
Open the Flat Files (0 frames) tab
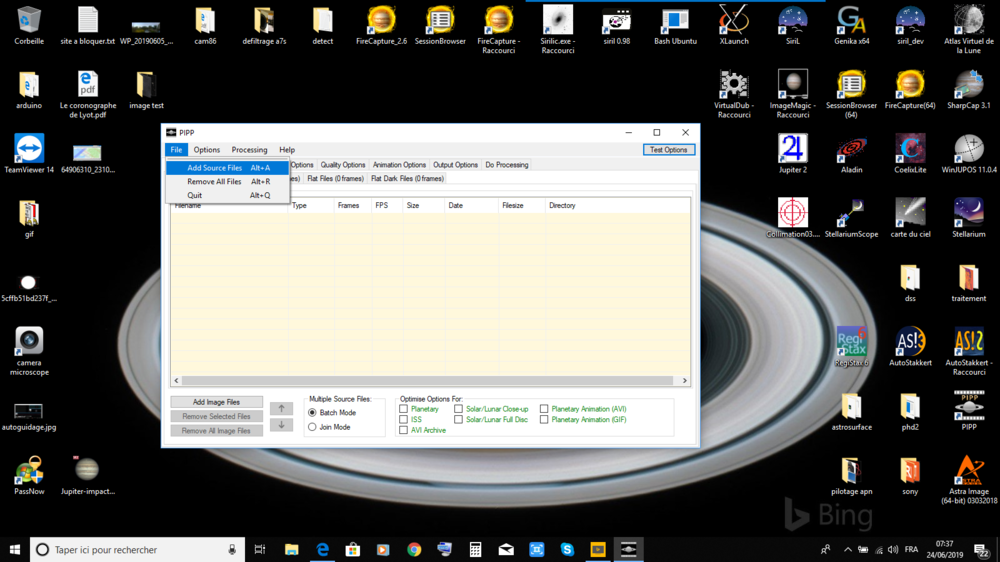pos(335,179)
